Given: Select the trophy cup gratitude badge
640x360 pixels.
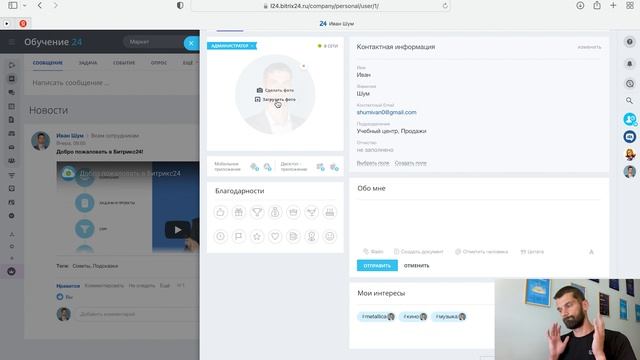Looking at the screenshot, I should [257, 212].
